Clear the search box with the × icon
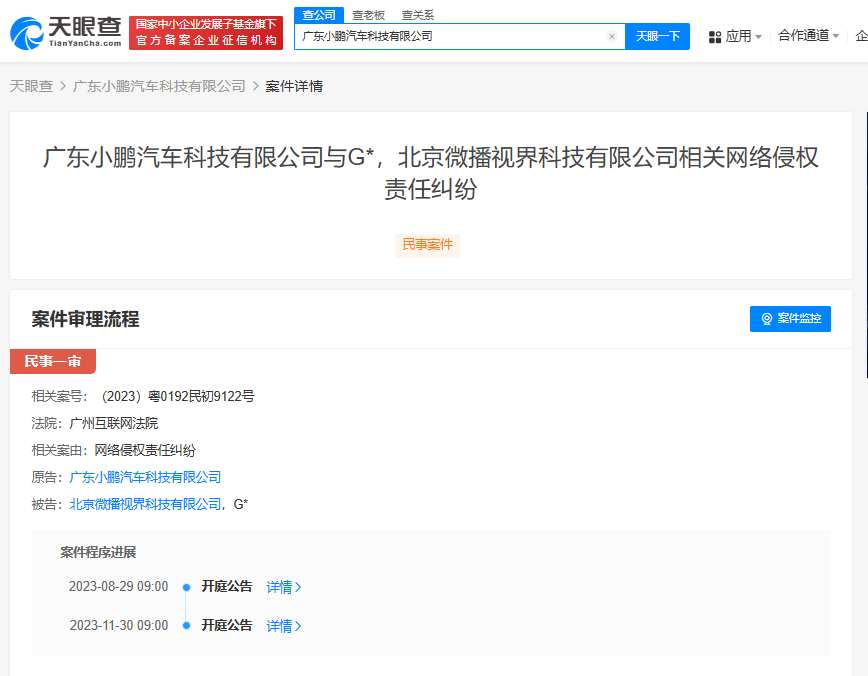This screenshot has width=868, height=676. coord(611,36)
